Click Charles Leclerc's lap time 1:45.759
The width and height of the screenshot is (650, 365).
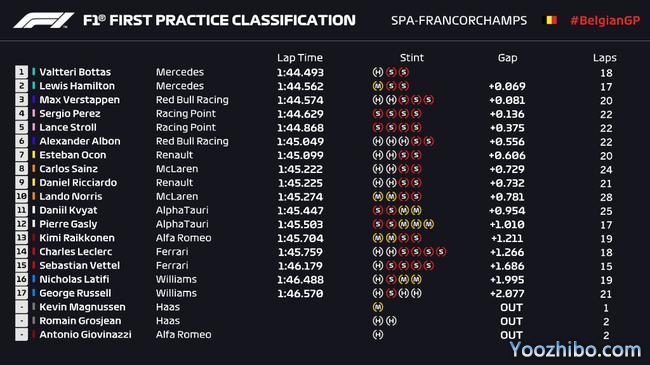(x=301, y=252)
